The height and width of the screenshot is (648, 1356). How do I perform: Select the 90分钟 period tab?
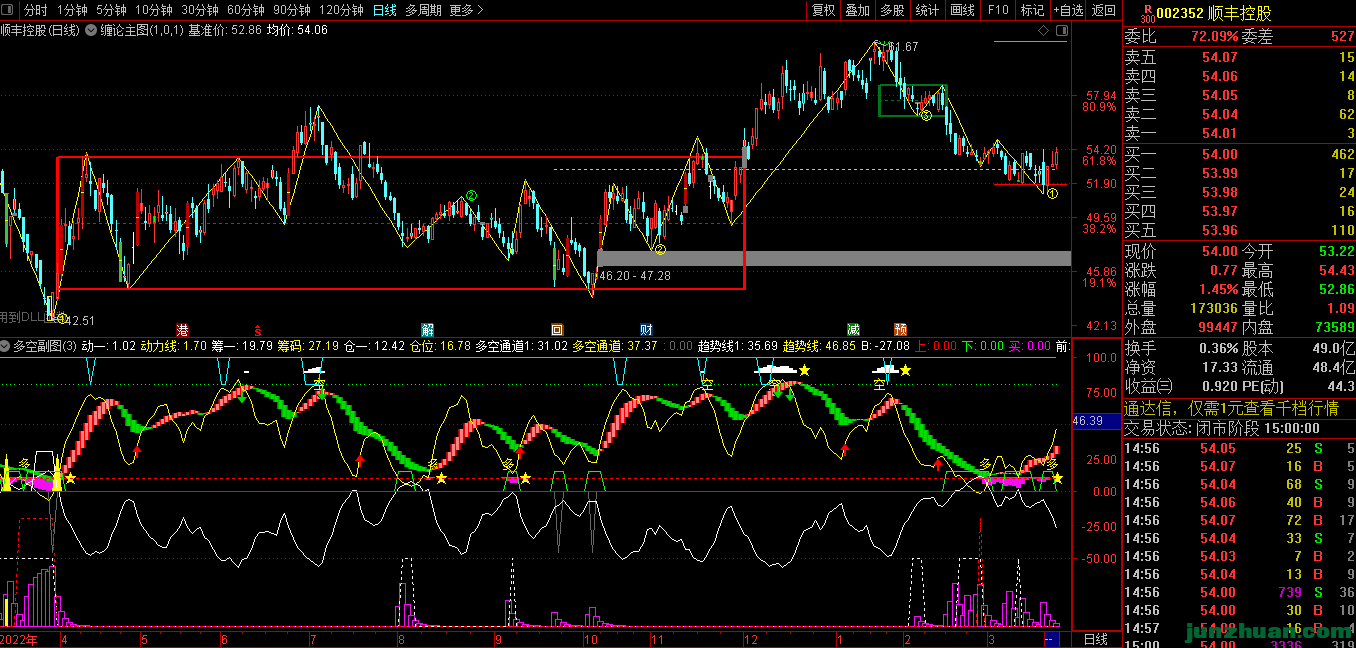coord(292,10)
